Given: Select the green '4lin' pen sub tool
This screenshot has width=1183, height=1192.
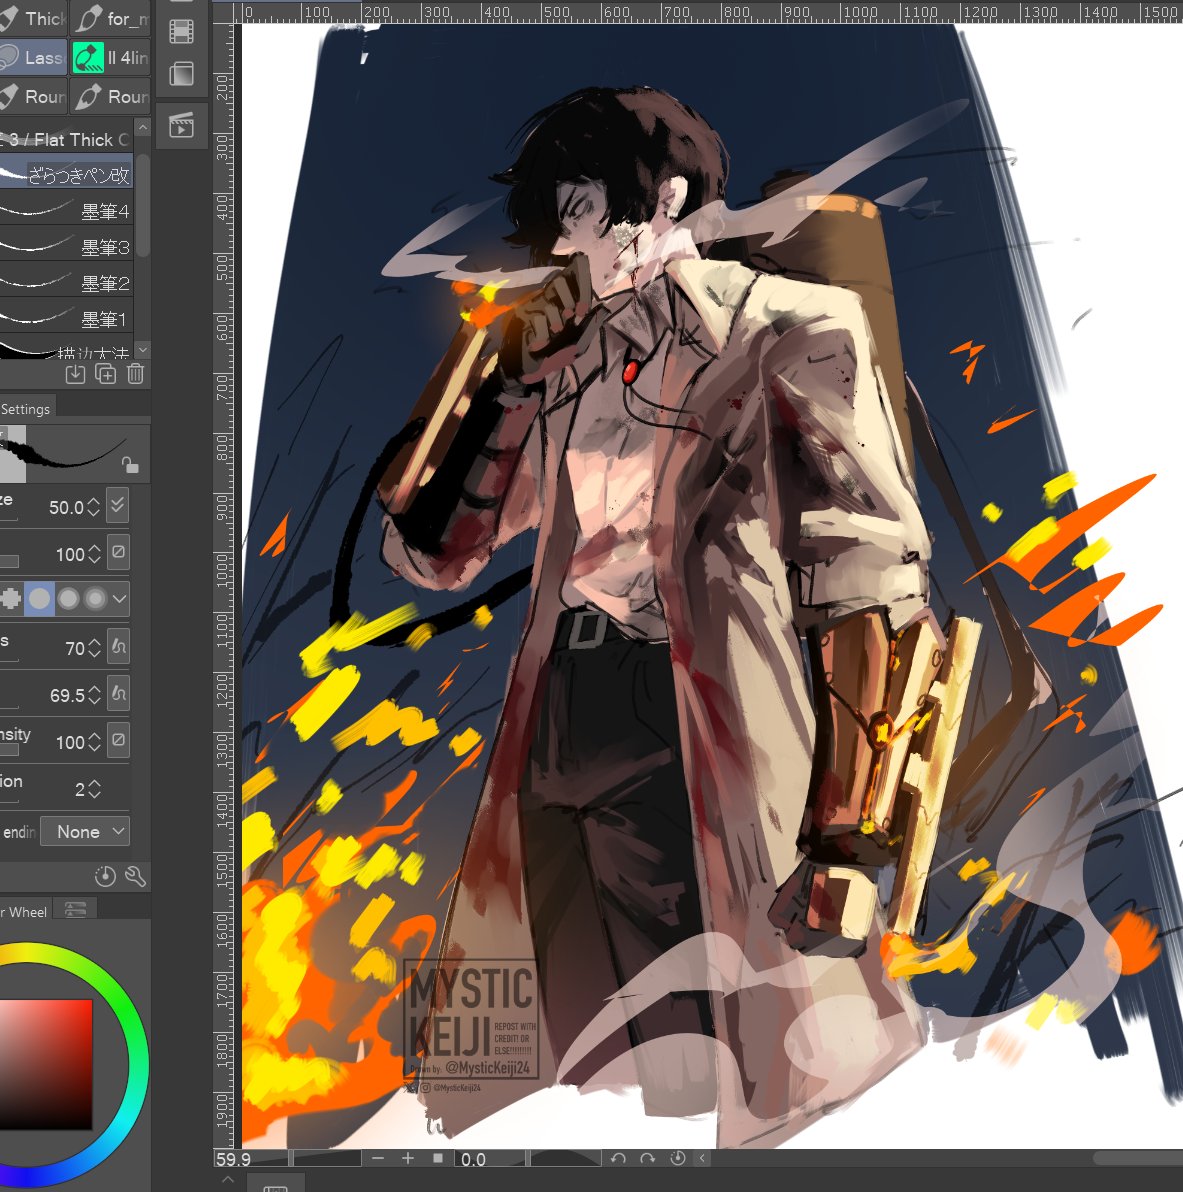Looking at the screenshot, I should click(x=110, y=57).
